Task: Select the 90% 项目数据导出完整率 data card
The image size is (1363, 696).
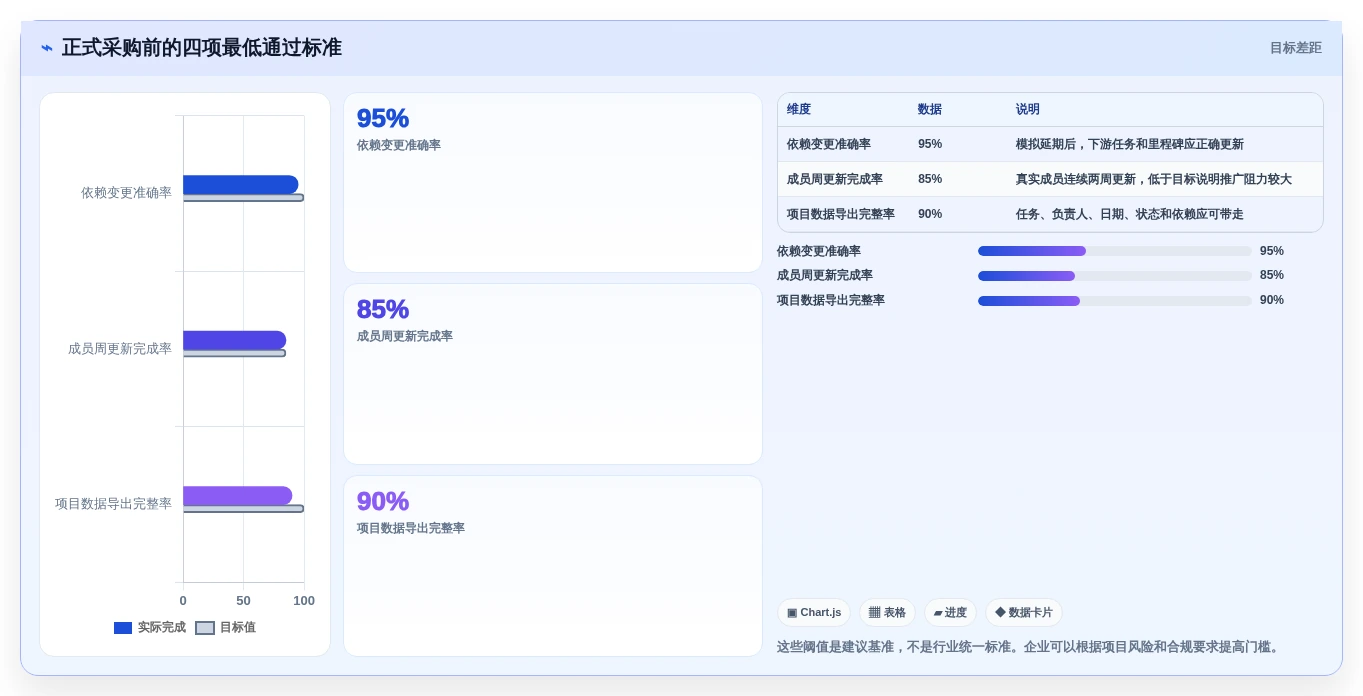Action: pyautogui.click(x=553, y=566)
